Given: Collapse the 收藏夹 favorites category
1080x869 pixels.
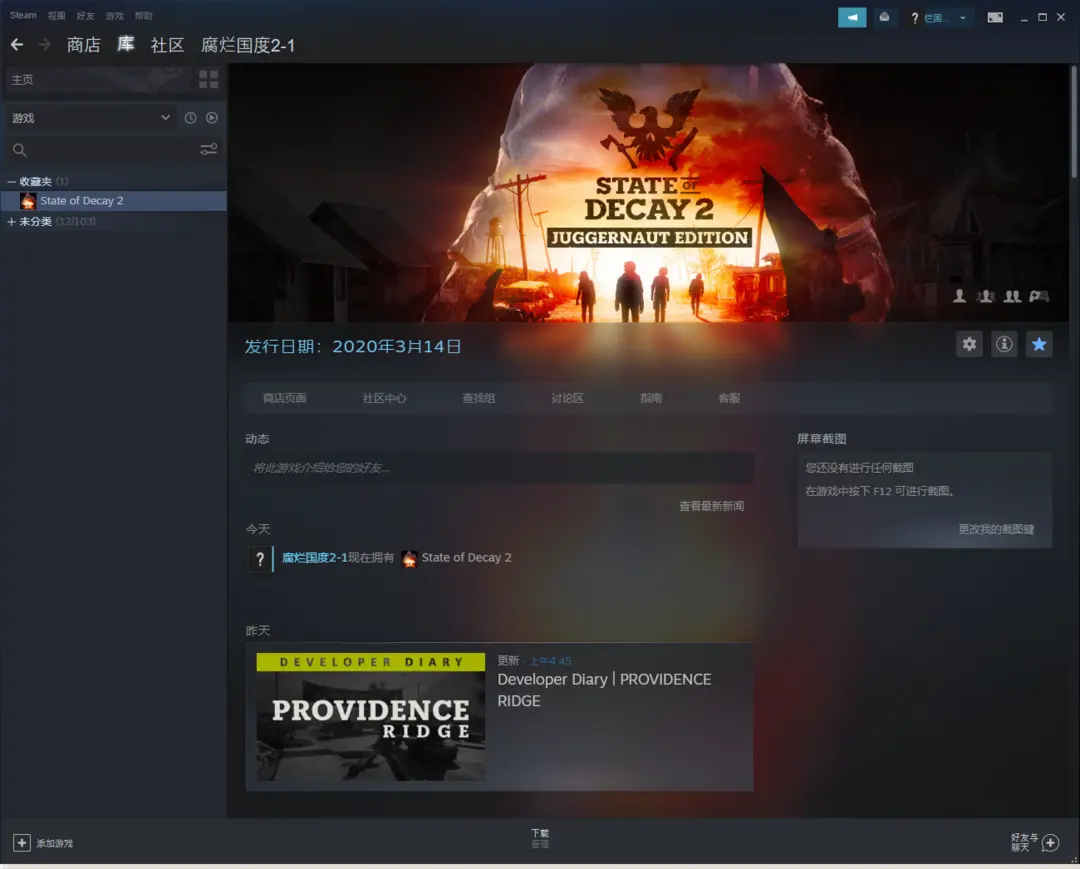Looking at the screenshot, I should (11, 182).
